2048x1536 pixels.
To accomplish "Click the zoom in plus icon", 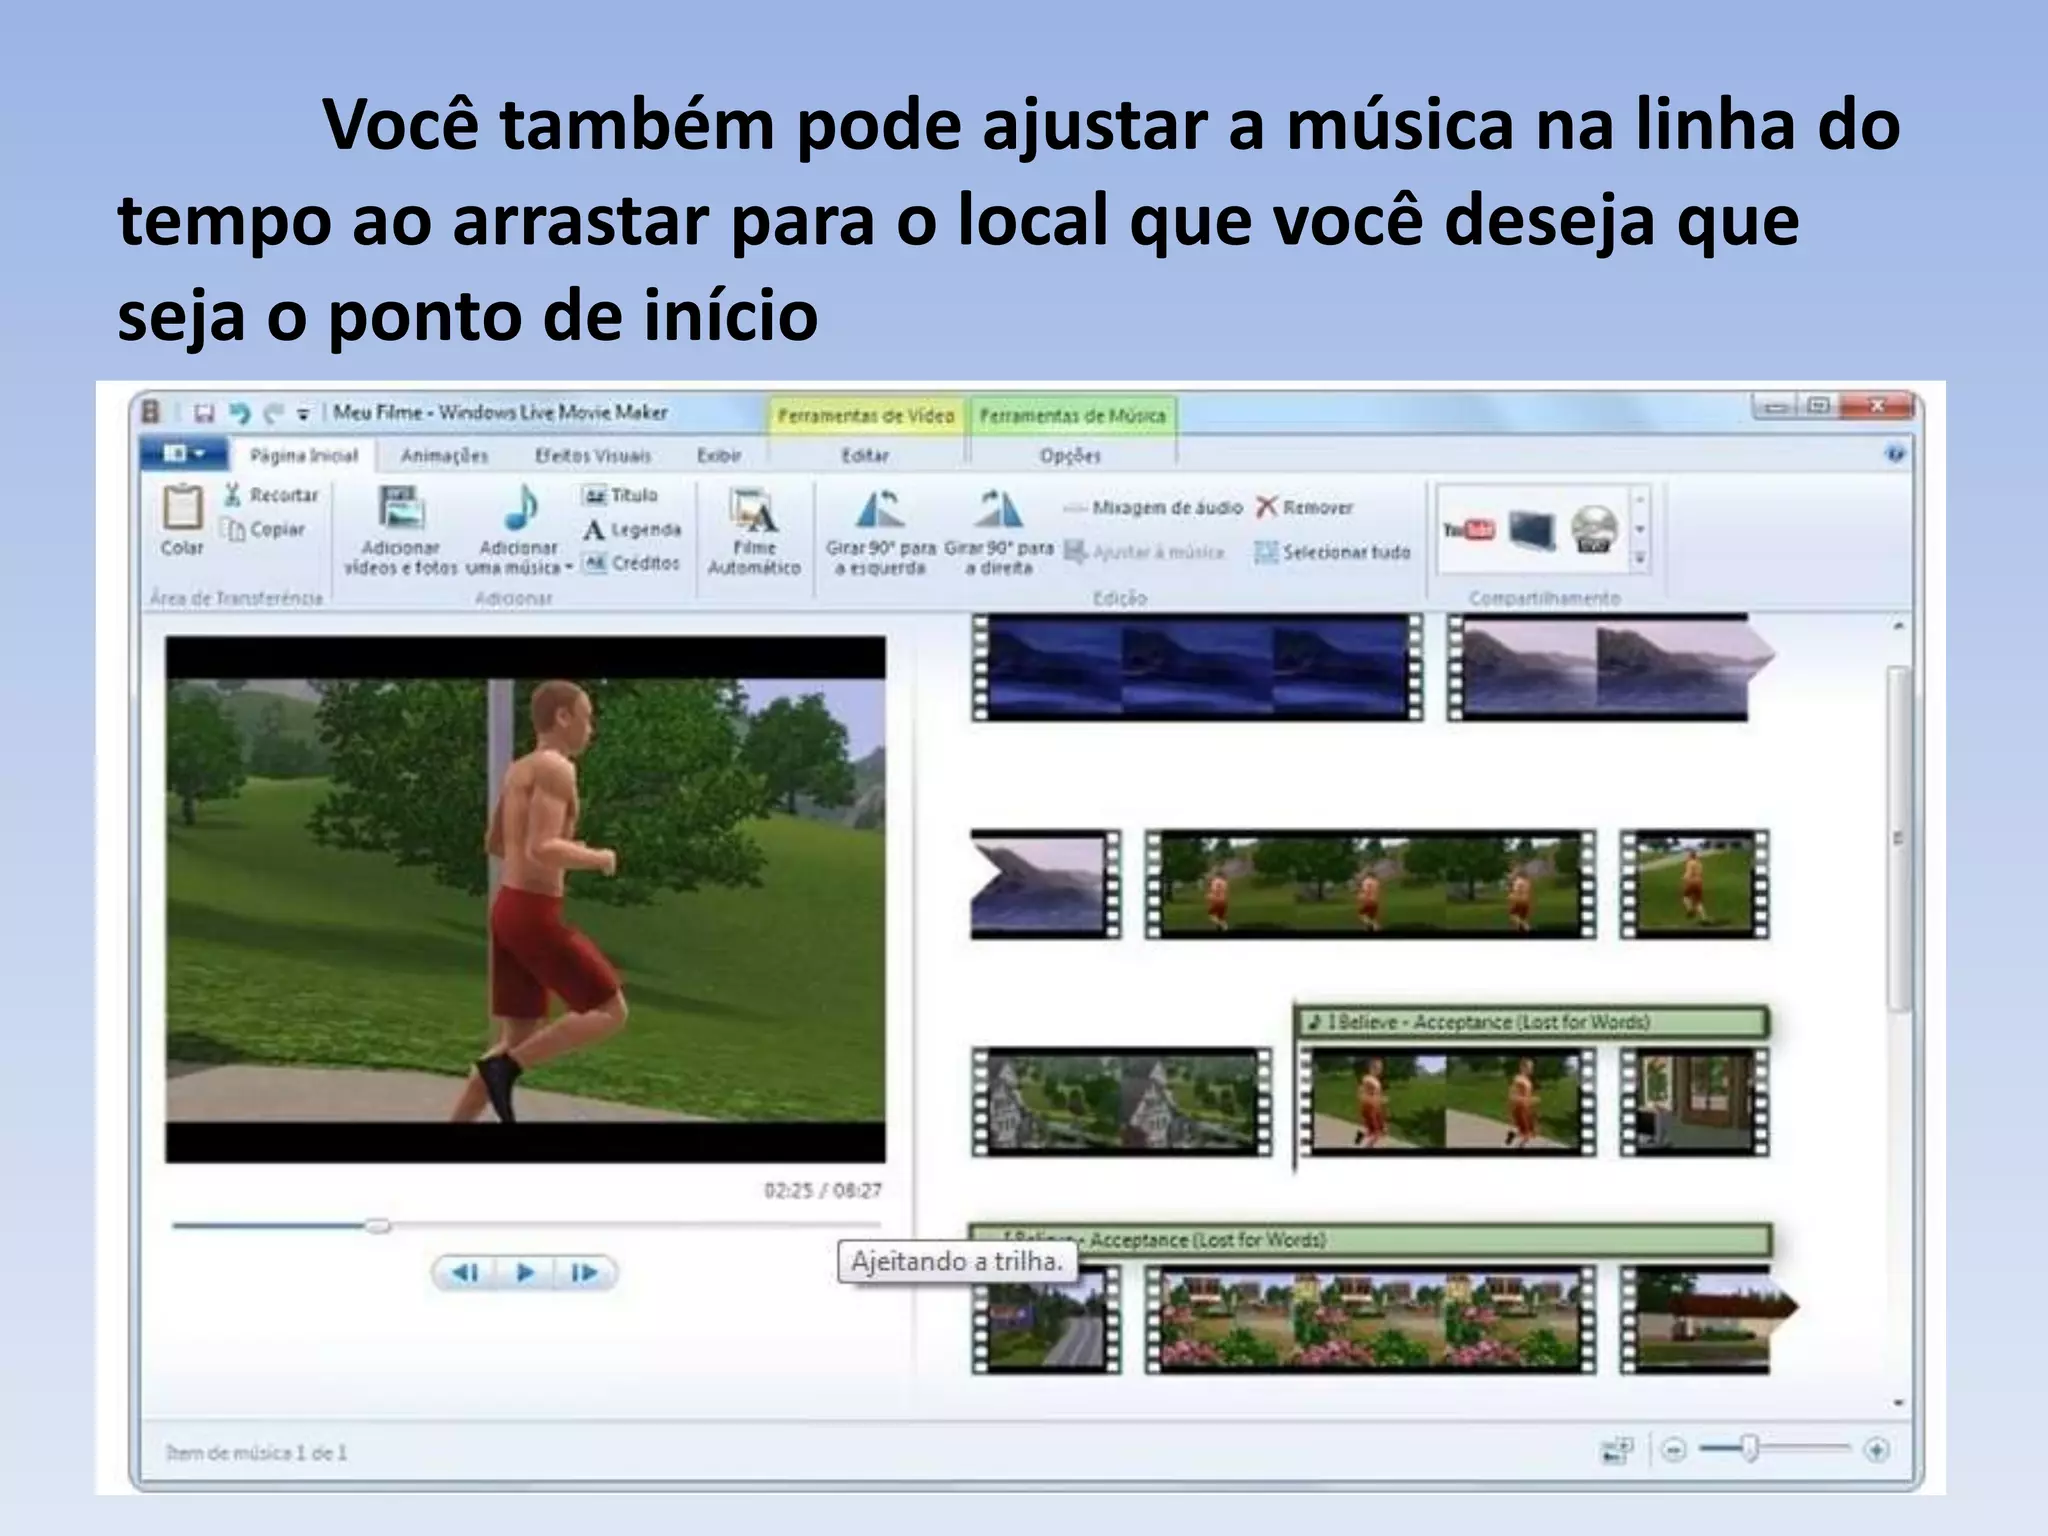I will point(1877,1449).
